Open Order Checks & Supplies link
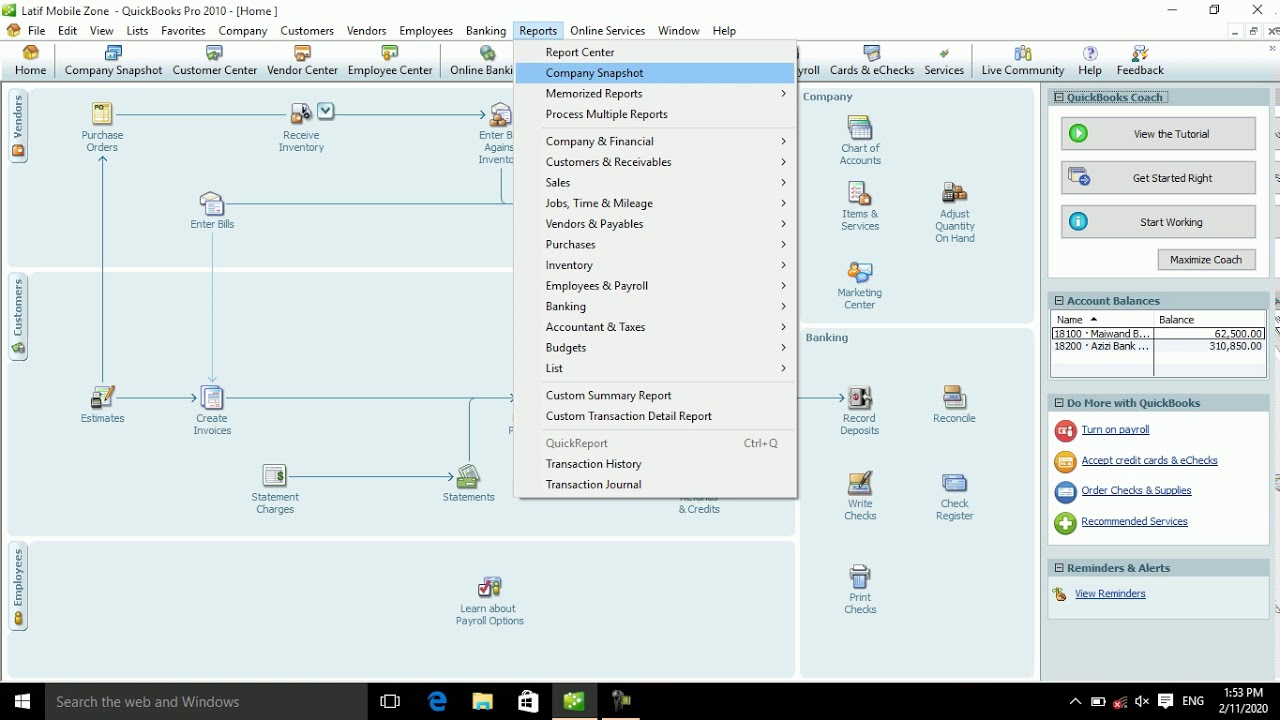The height and width of the screenshot is (720, 1280). coord(1136,491)
